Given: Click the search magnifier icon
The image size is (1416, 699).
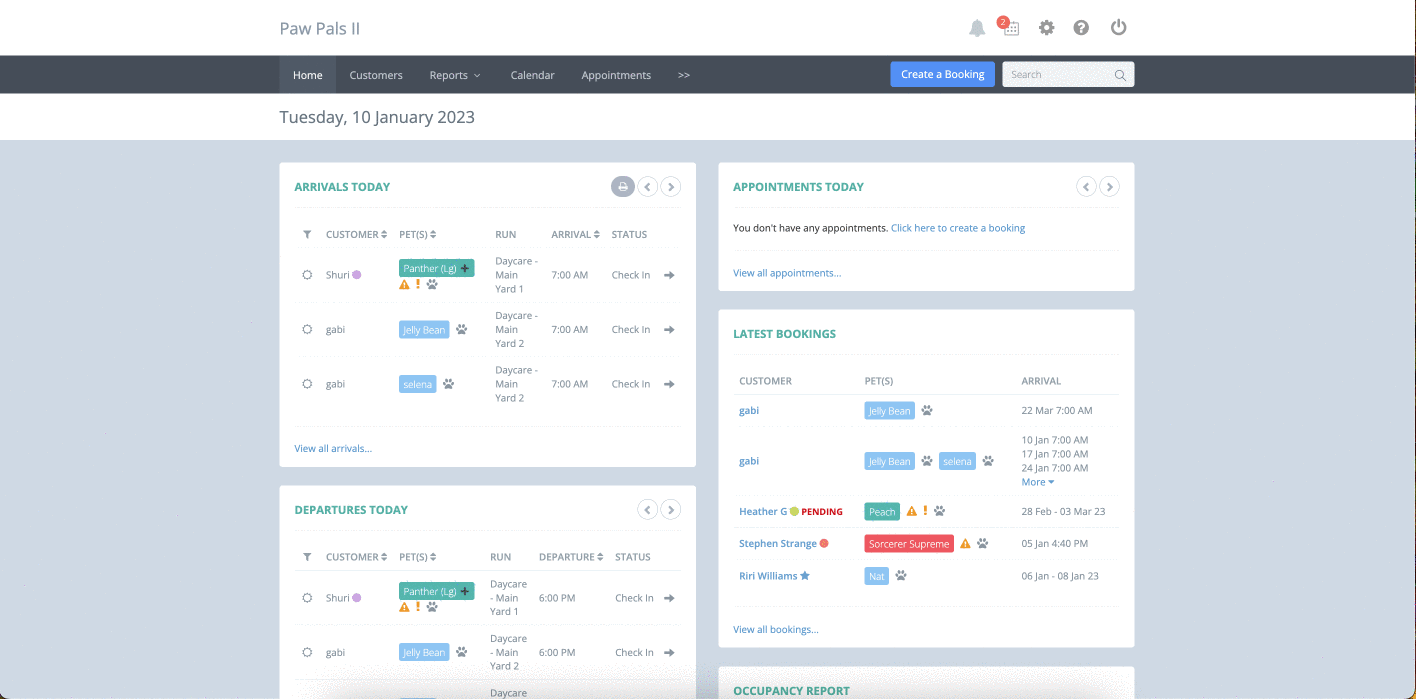Looking at the screenshot, I should coord(1120,75).
